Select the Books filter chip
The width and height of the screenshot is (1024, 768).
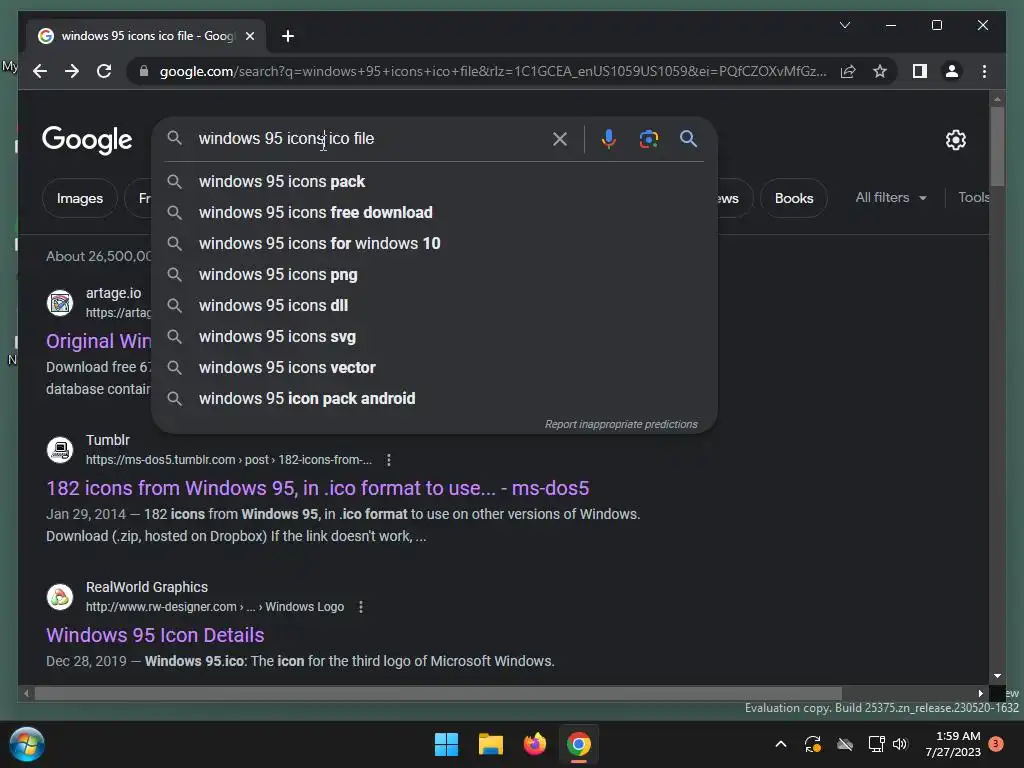tap(793, 198)
